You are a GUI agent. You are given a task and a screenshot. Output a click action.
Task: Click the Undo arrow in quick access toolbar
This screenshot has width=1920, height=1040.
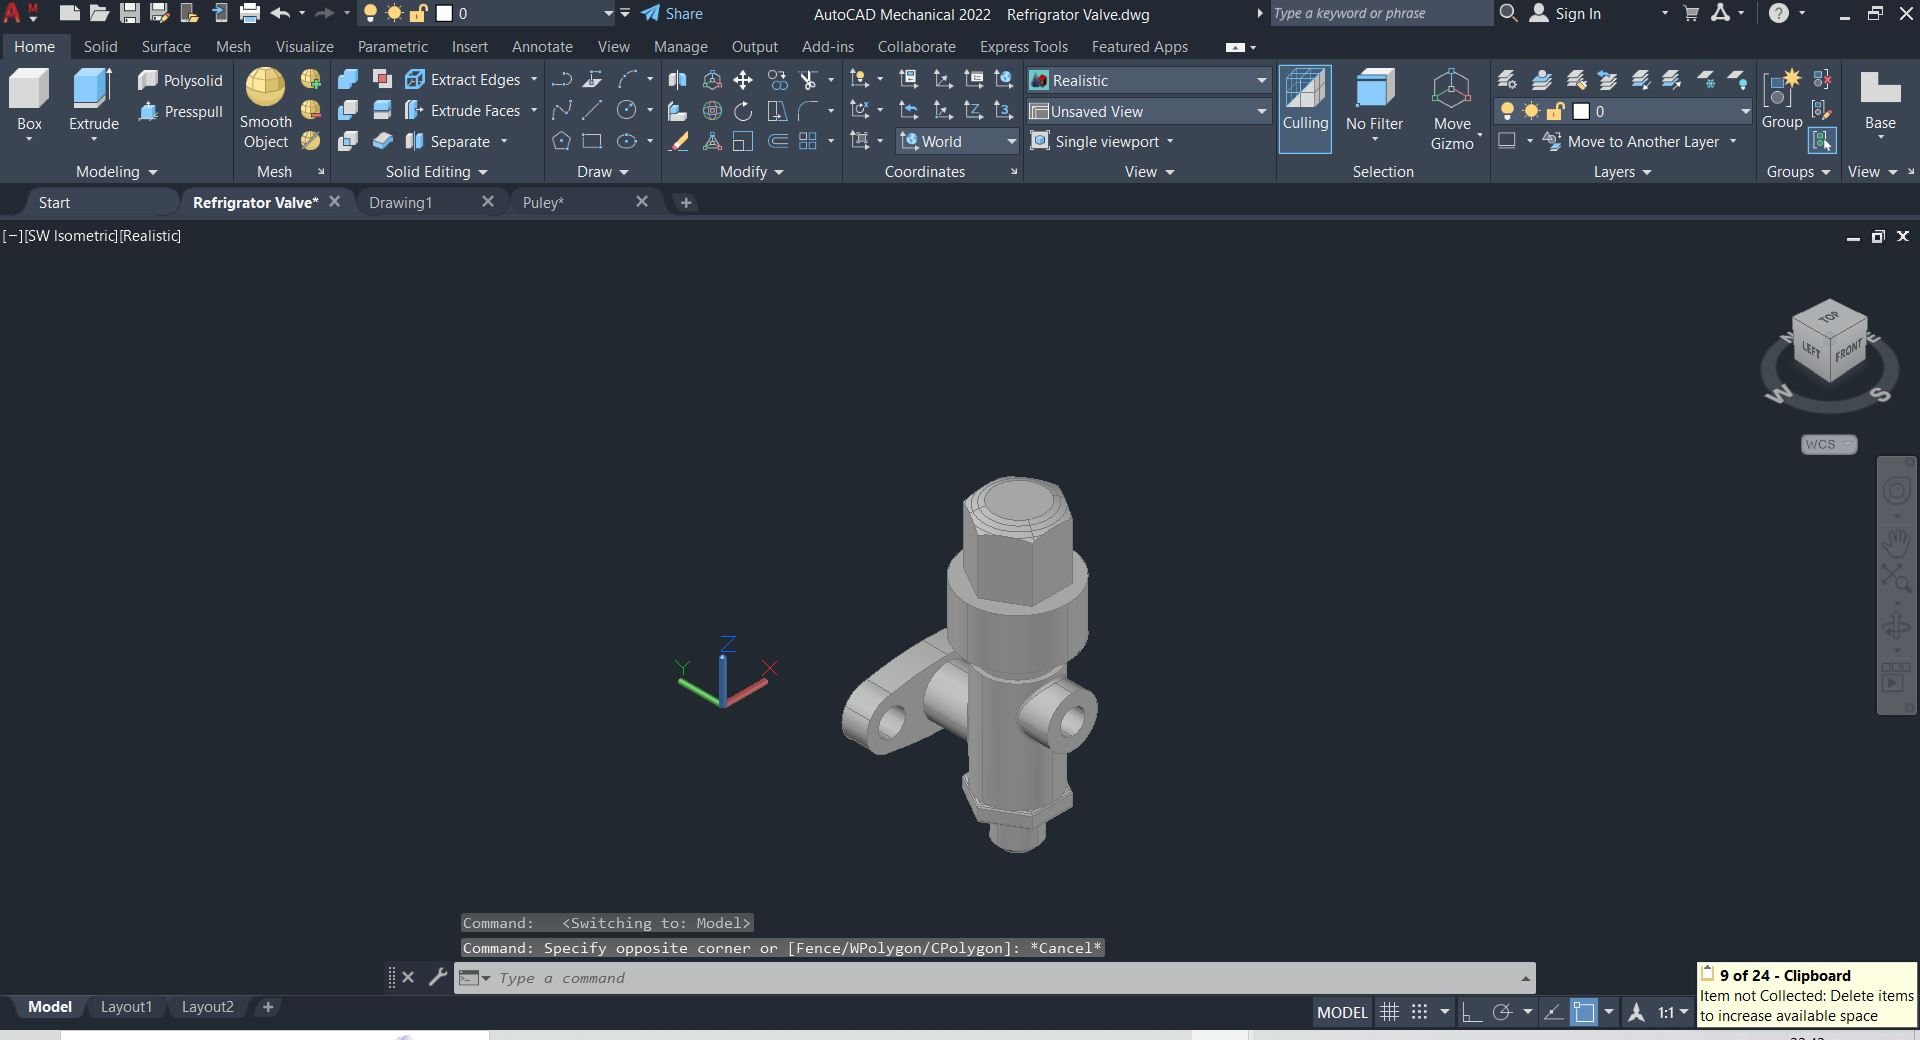(x=280, y=14)
